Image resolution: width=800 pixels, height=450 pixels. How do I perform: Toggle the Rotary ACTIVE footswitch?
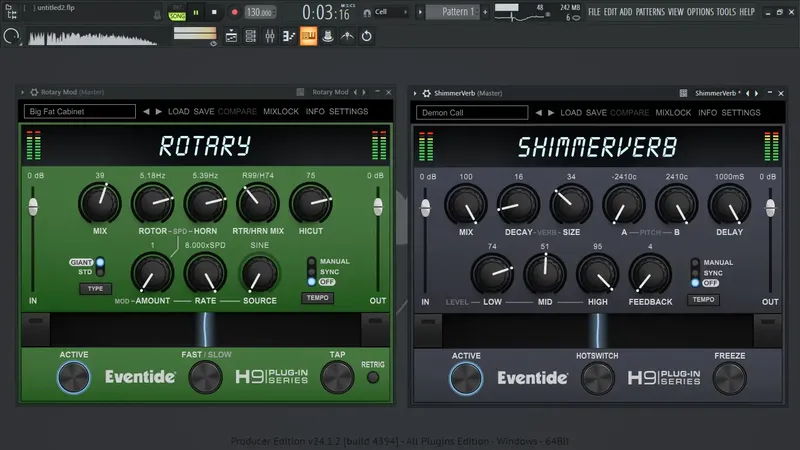(x=73, y=378)
